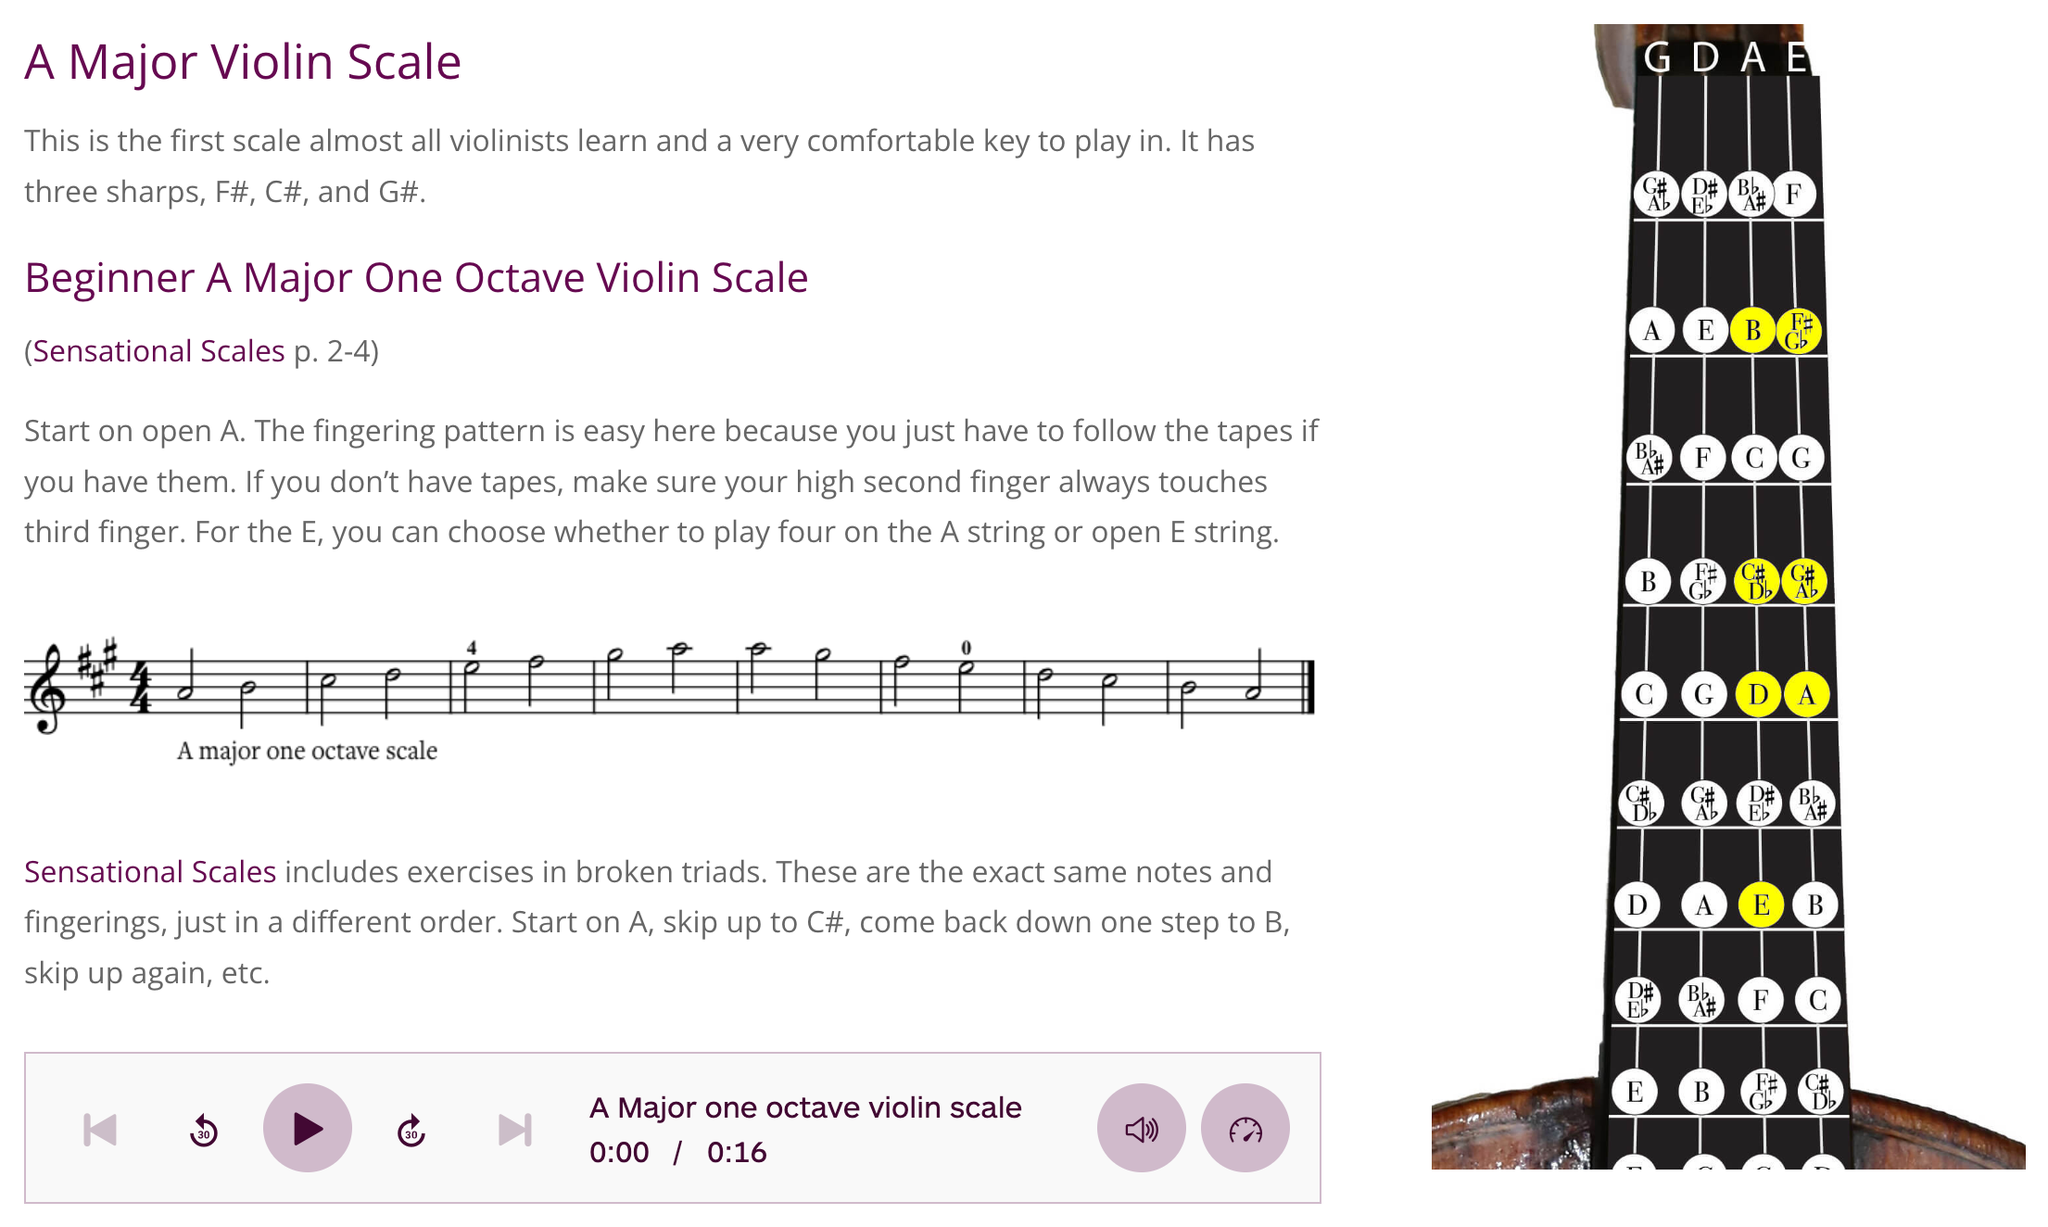Click the A Major Violin Scale heading
Viewport: 2048px width, 1227px height.
pos(243,62)
